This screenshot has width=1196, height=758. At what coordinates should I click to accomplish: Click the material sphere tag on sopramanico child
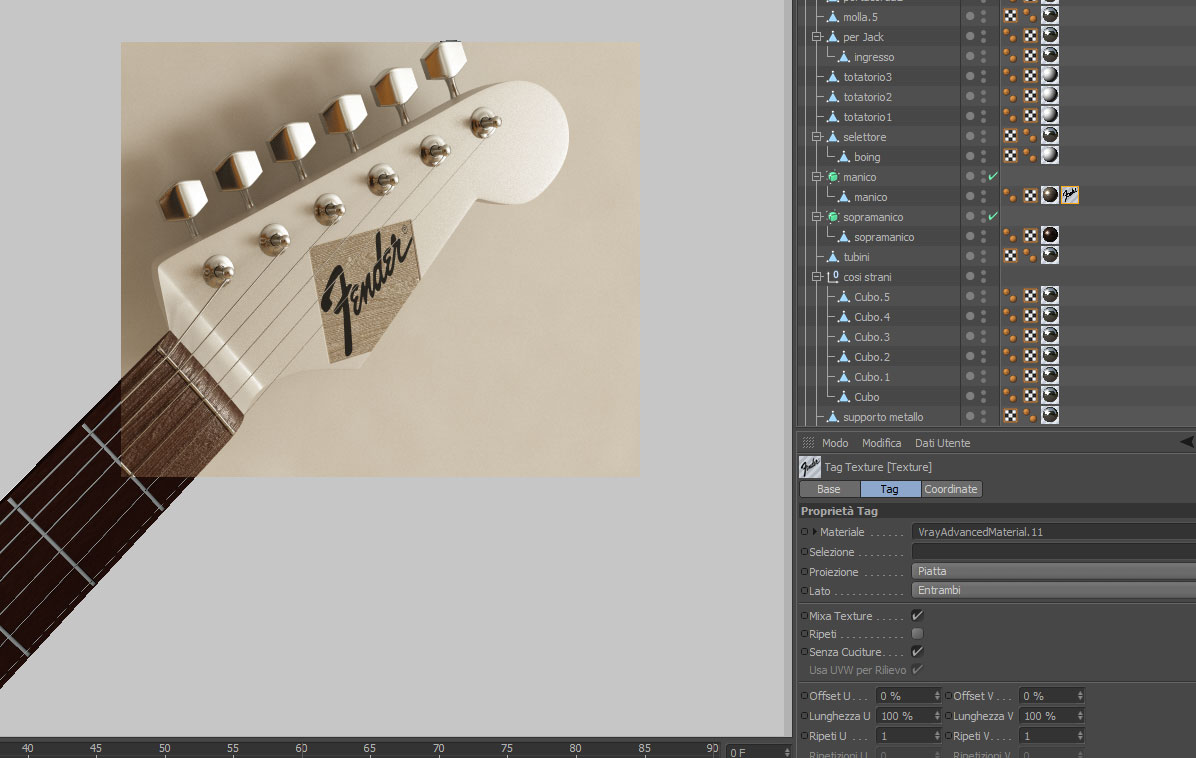[1050, 235]
